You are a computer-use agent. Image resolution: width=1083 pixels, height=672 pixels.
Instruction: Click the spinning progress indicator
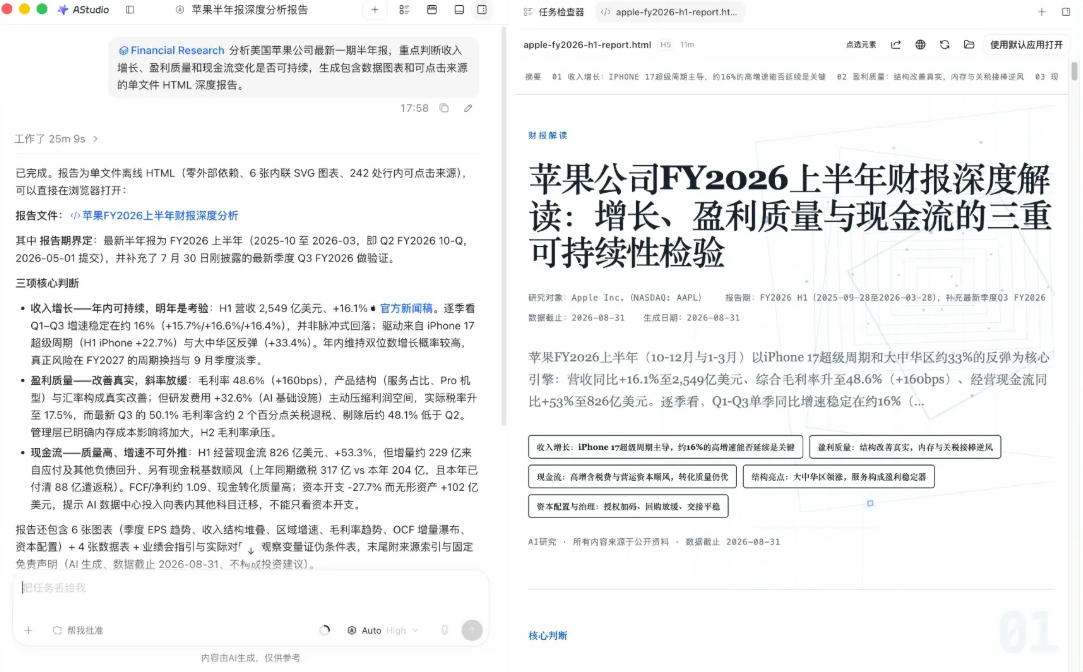coord(325,630)
